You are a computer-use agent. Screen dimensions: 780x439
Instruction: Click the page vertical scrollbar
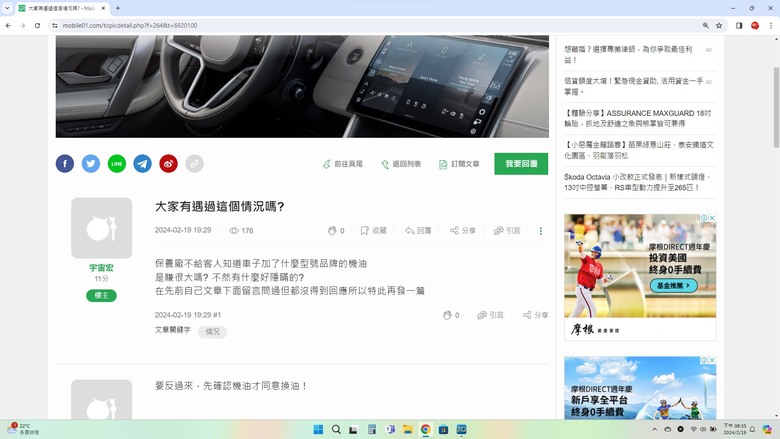tap(776, 107)
